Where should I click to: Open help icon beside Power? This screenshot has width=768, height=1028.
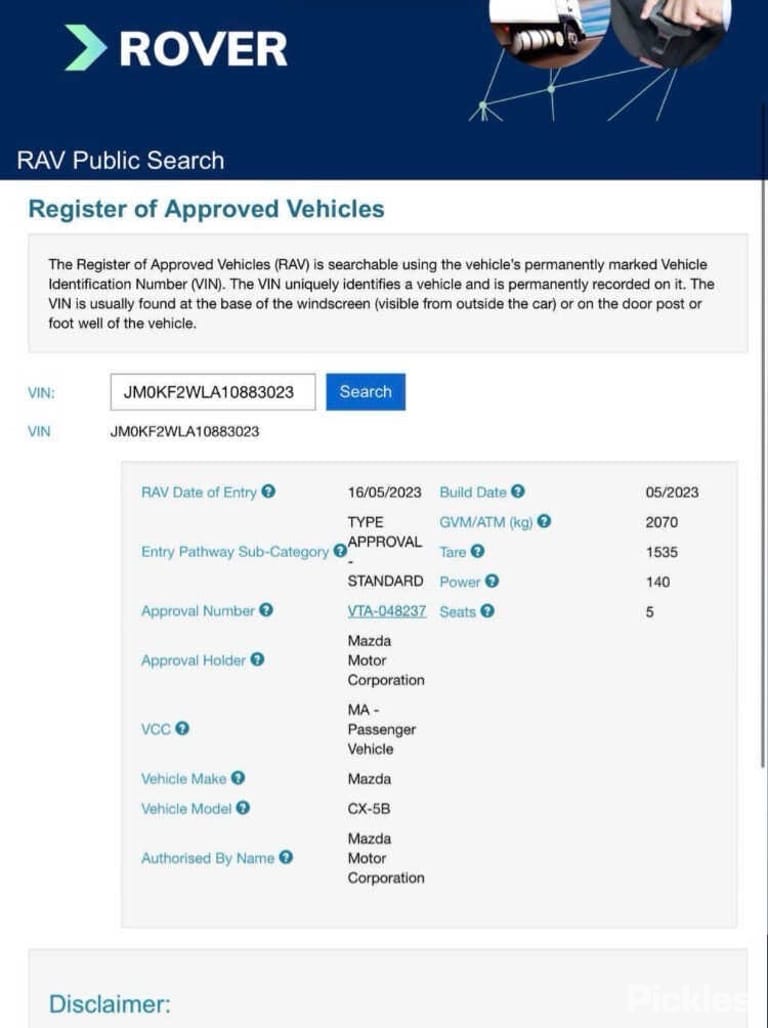pyautogui.click(x=492, y=581)
